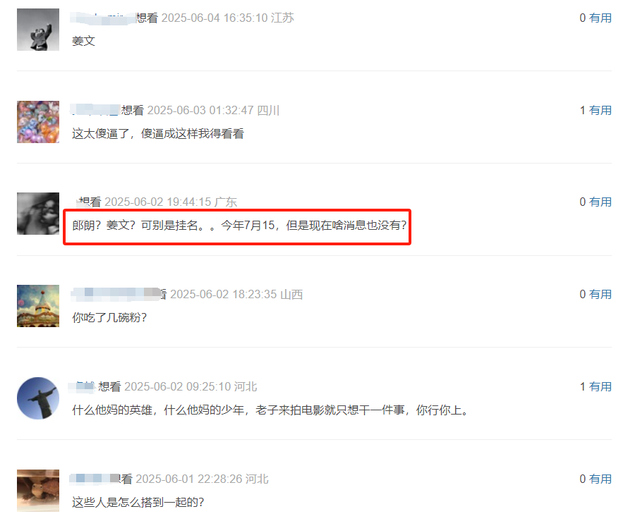Click timestamp 2025-06-04 16:35:10

(x=215, y=18)
